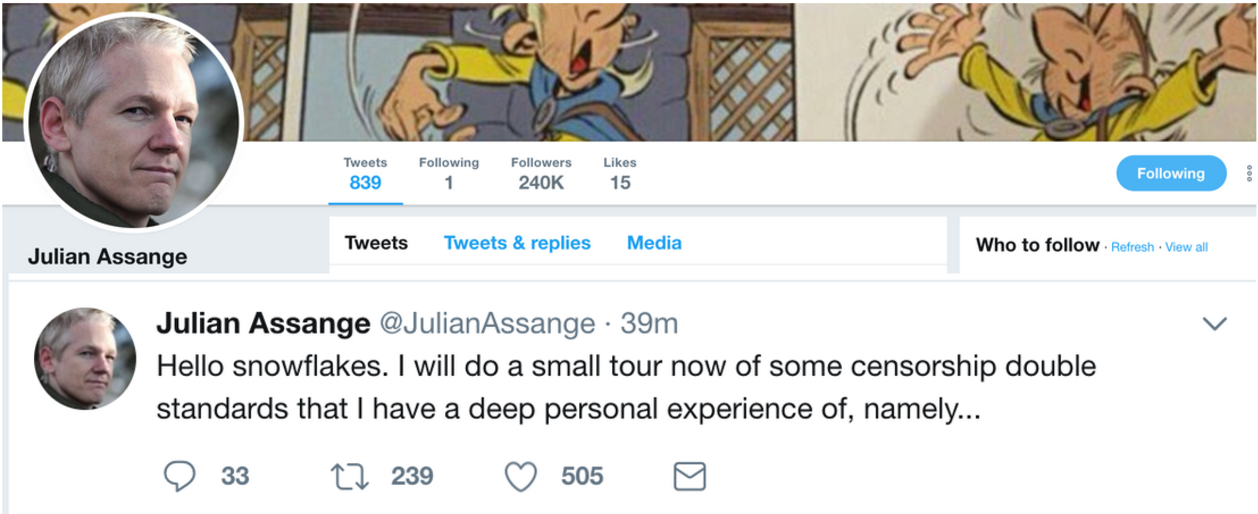Retweet the Hello snowflakes tweet
This screenshot has width=1258, height=514.
tap(350, 476)
